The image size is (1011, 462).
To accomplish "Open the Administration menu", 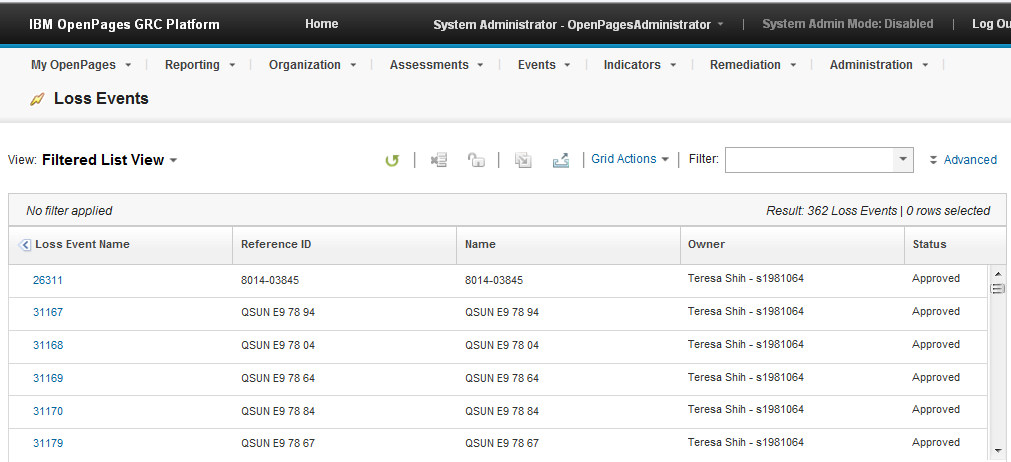I will (x=879, y=64).
